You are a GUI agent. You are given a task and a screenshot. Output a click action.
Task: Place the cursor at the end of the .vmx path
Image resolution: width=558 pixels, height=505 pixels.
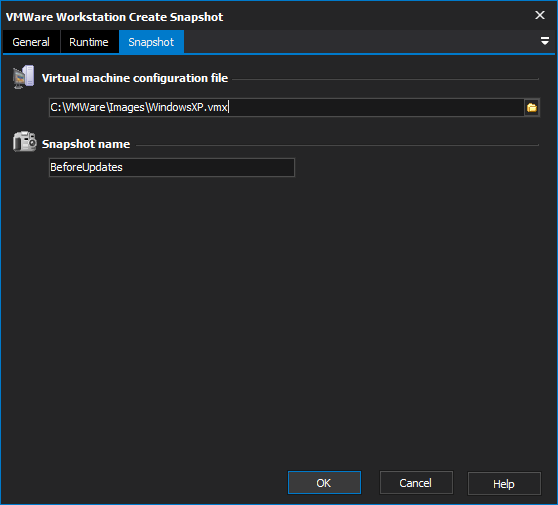pyautogui.click(x=228, y=107)
